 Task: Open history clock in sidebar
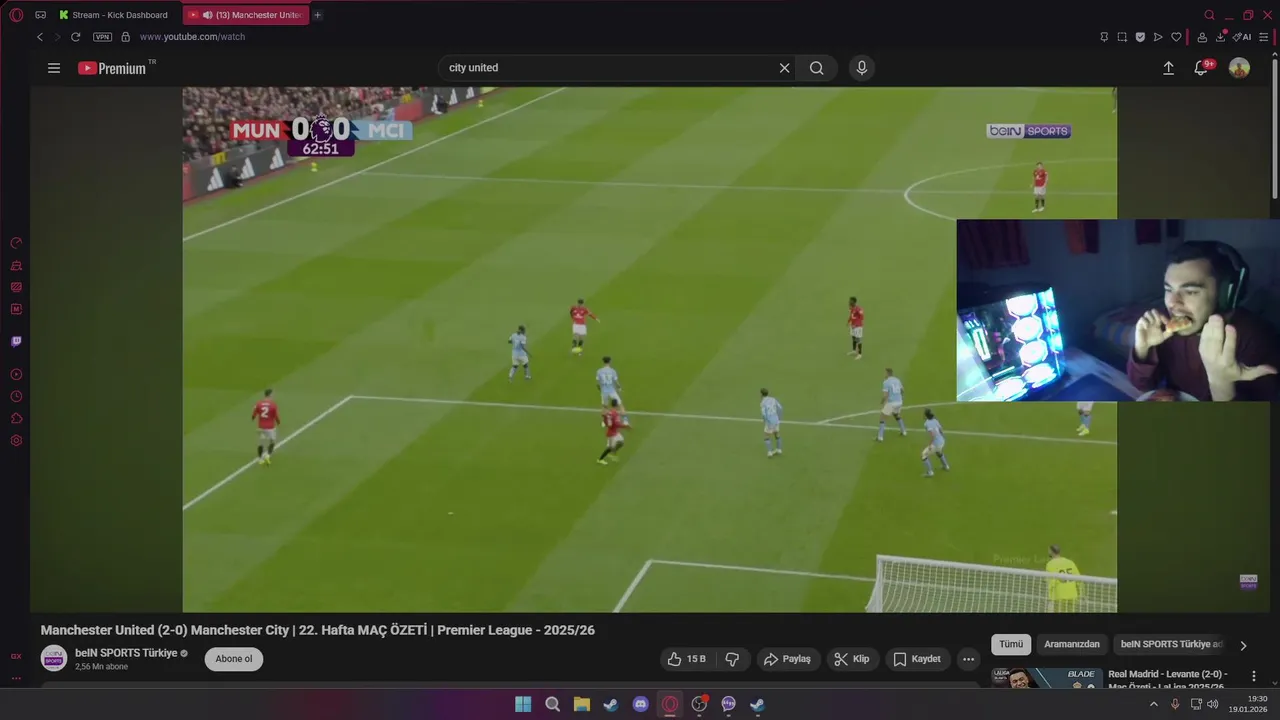pos(16,396)
